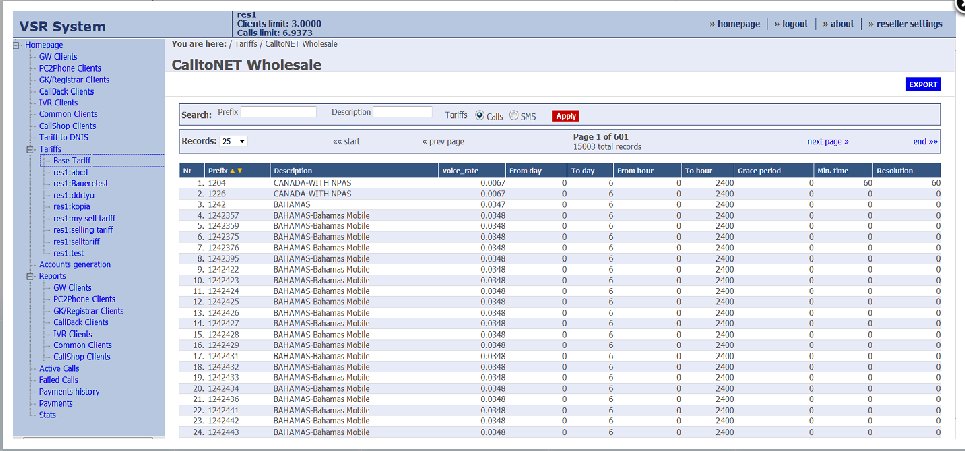Open top-level CallShop Clients item
Screen dimensions: 965x451
pos(67,126)
